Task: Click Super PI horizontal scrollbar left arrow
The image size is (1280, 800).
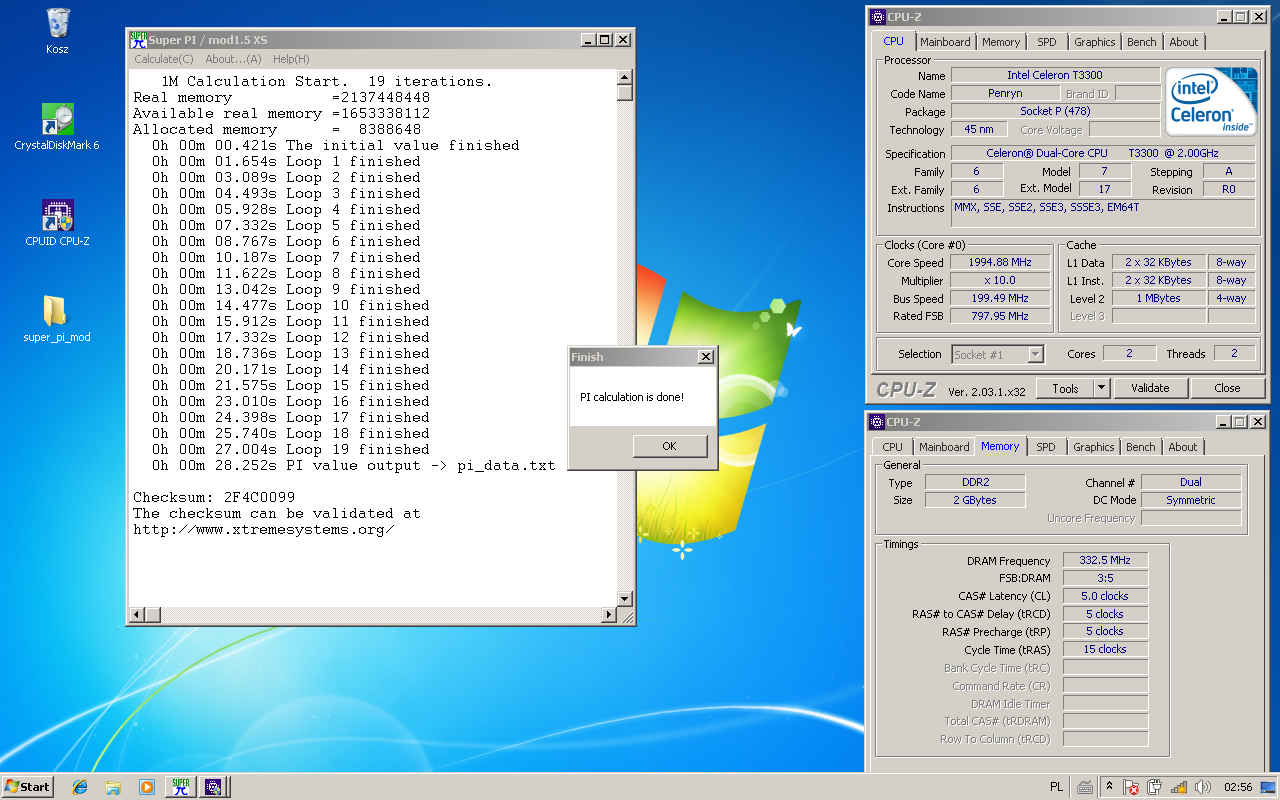Action: (x=138, y=614)
